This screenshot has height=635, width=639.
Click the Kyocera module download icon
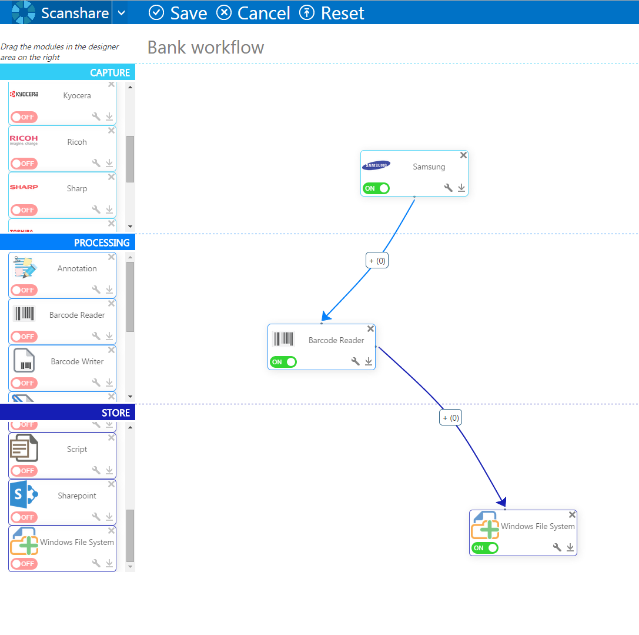pos(109,117)
